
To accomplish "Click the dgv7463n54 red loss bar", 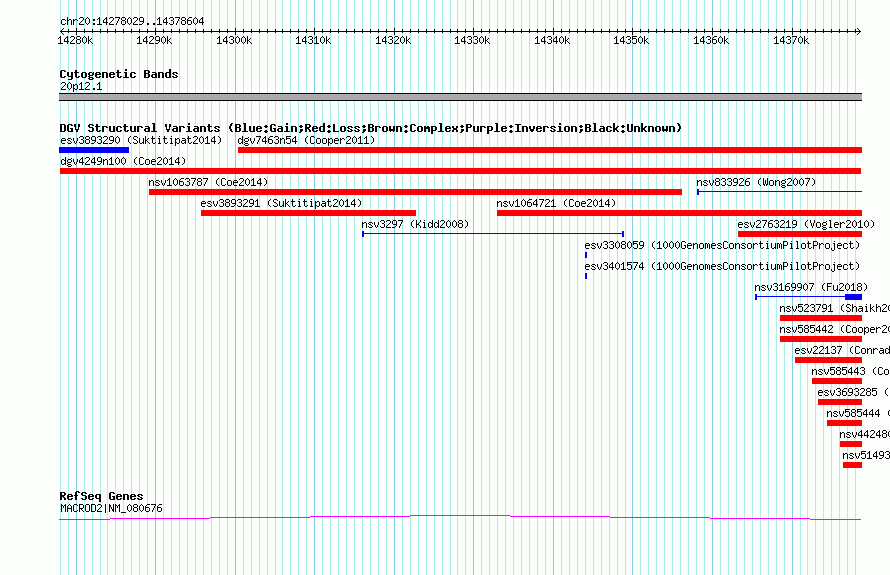I will (x=550, y=150).
